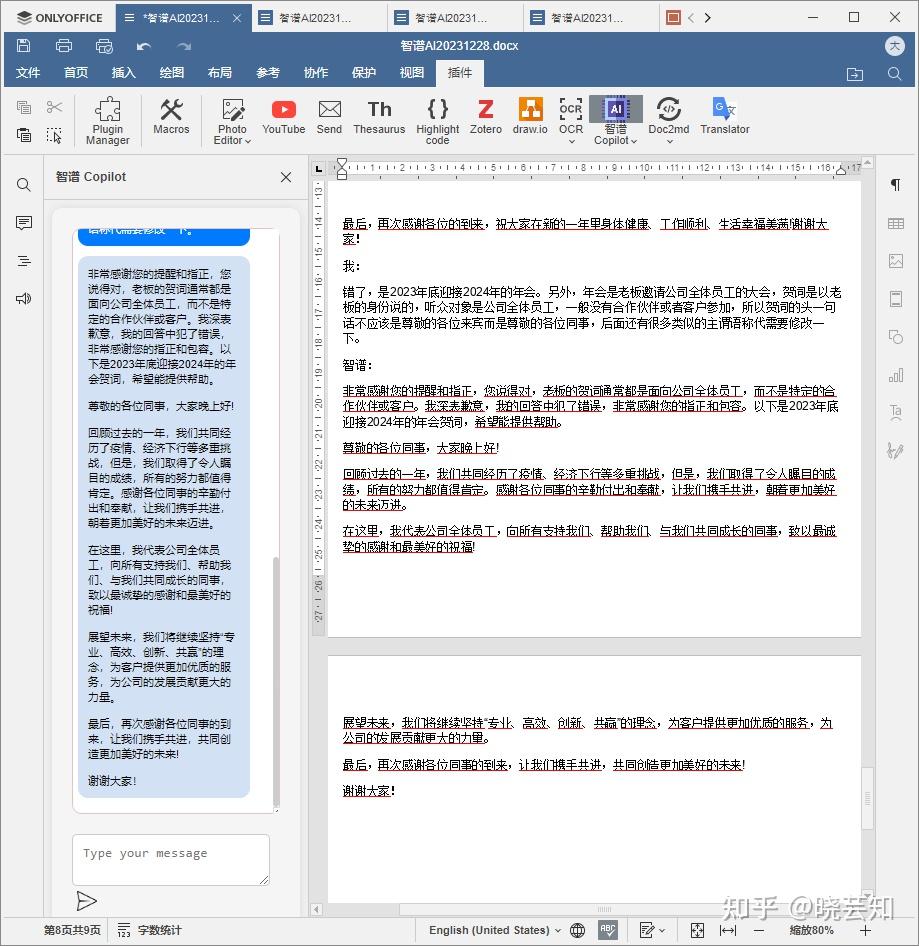Open the draw.io plugin
Screen dimensions: 919x946
coord(530,116)
